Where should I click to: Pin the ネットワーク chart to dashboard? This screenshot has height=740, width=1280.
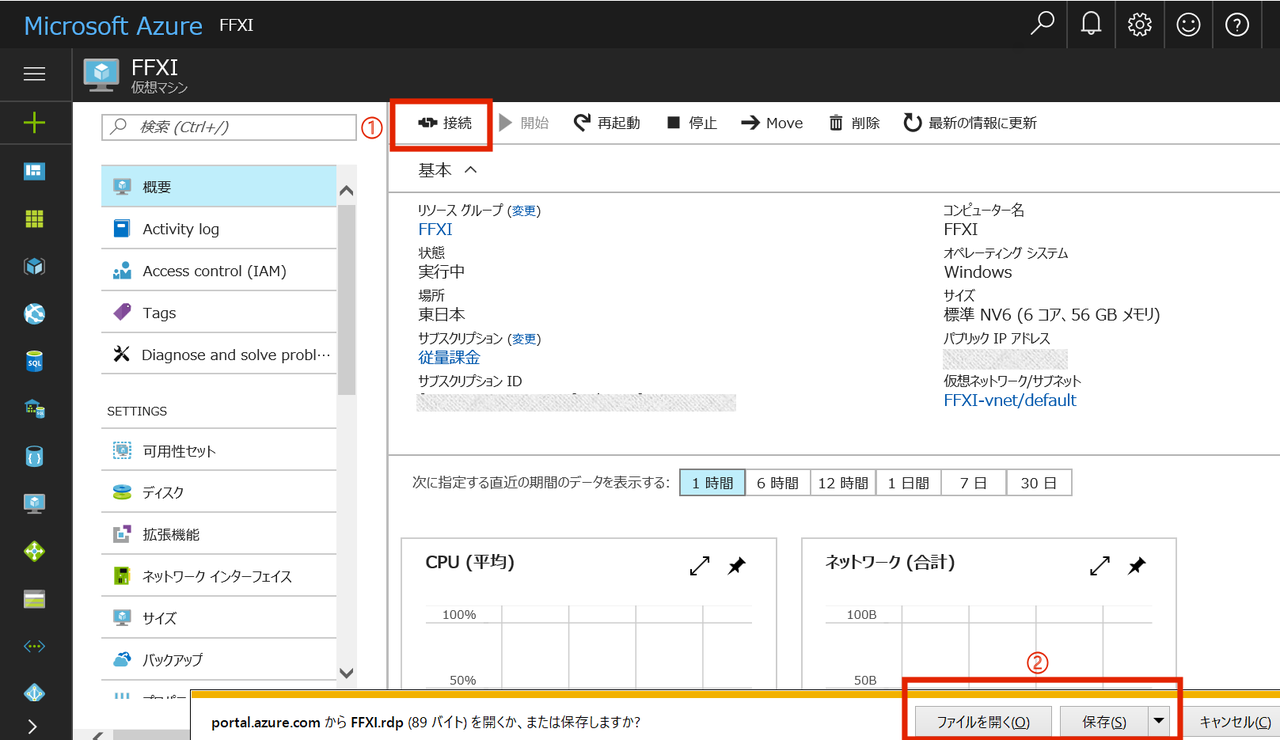[1137, 566]
